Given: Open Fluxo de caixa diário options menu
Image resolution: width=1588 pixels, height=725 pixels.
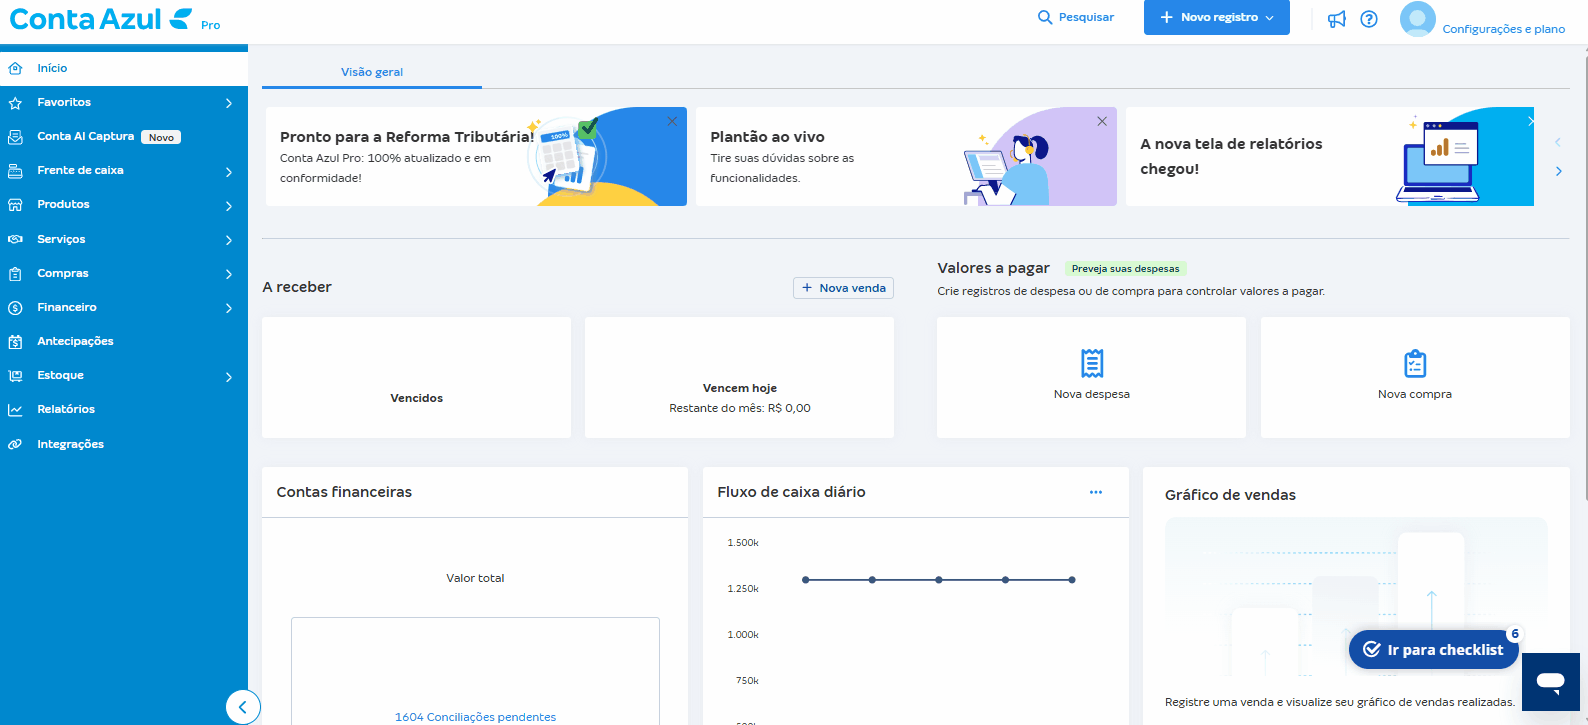Looking at the screenshot, I should coord(1096,492).
